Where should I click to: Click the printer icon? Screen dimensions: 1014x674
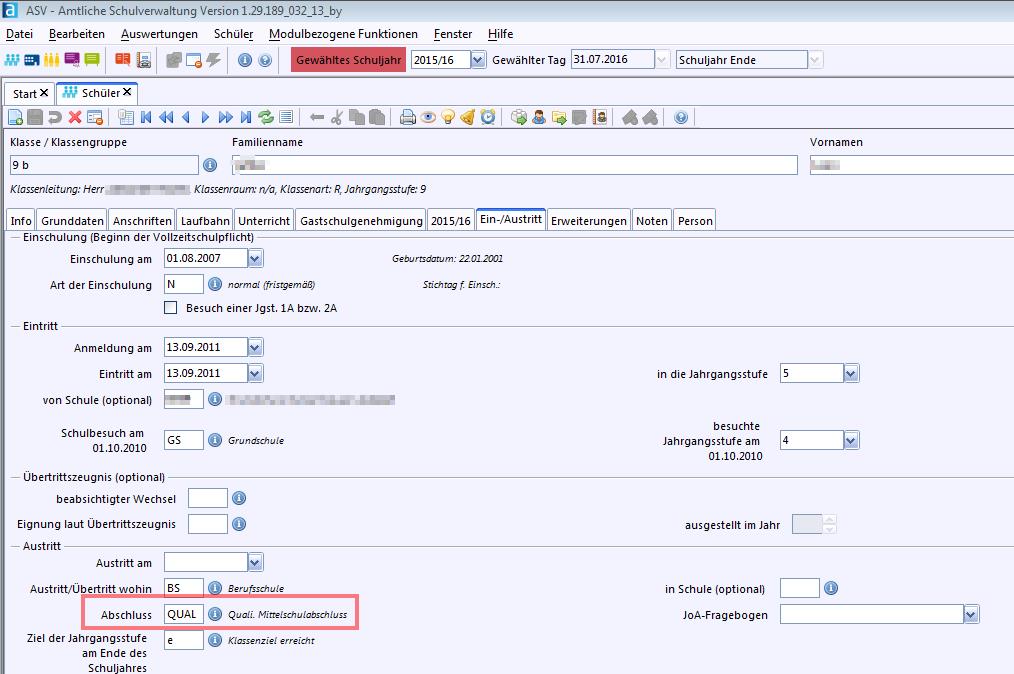pyautogui.click(x=407, y=117)
